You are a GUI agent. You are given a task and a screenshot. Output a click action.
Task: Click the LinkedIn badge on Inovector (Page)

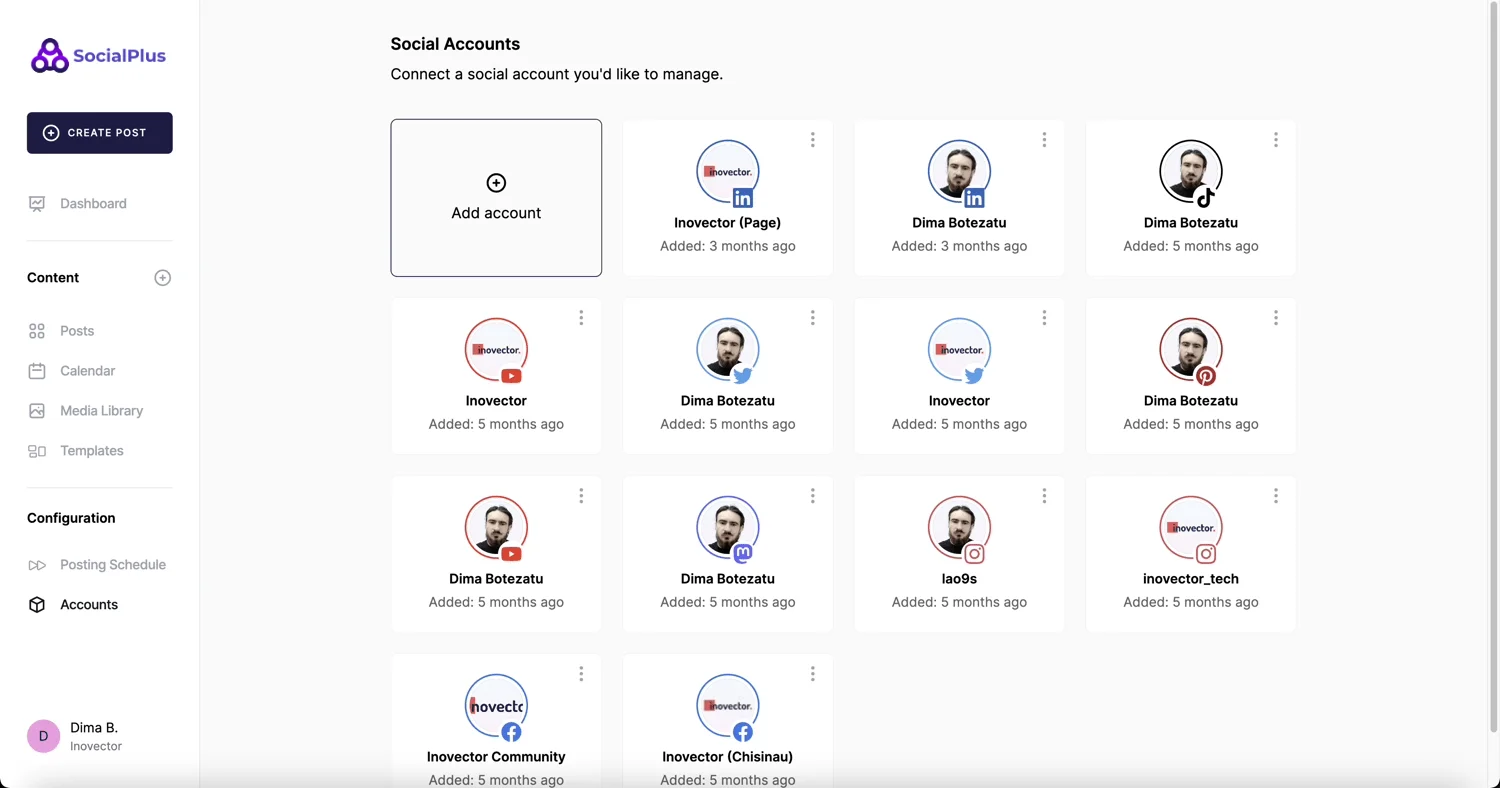[x=743, y=197]
